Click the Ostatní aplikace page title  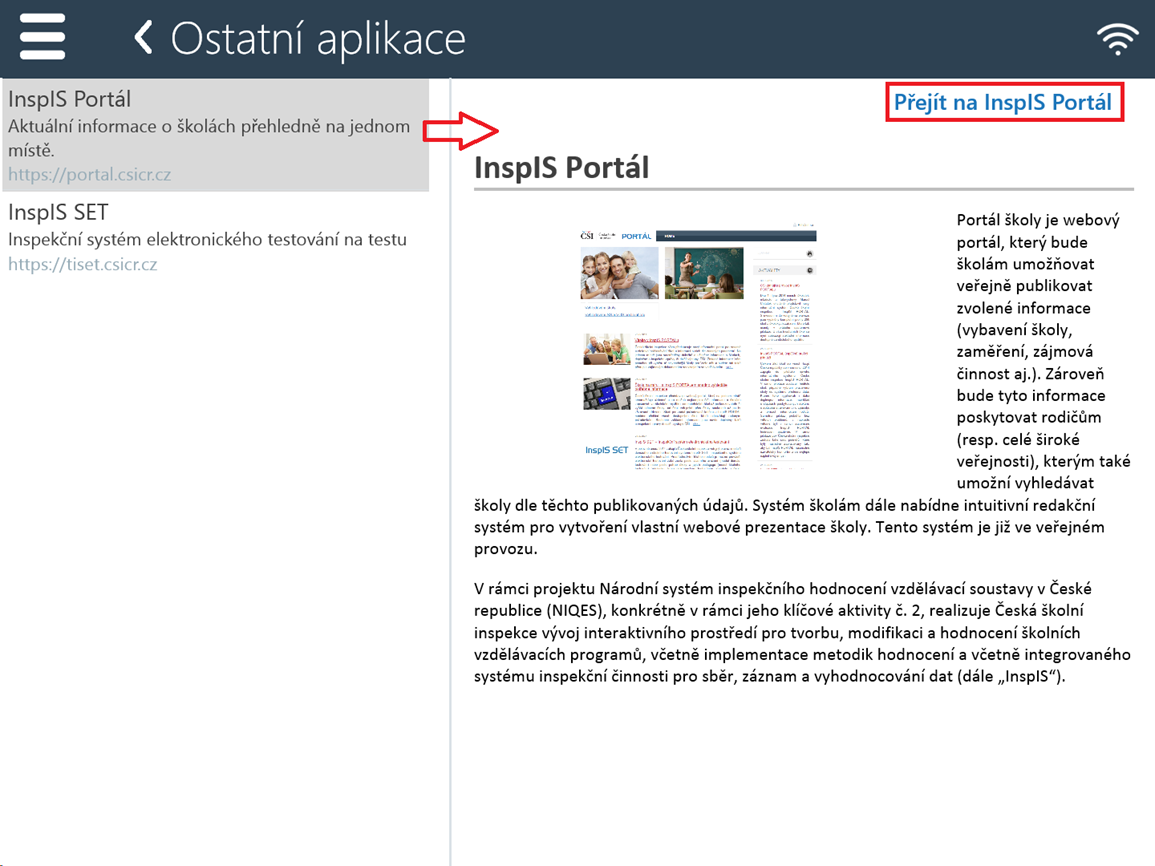318,38
